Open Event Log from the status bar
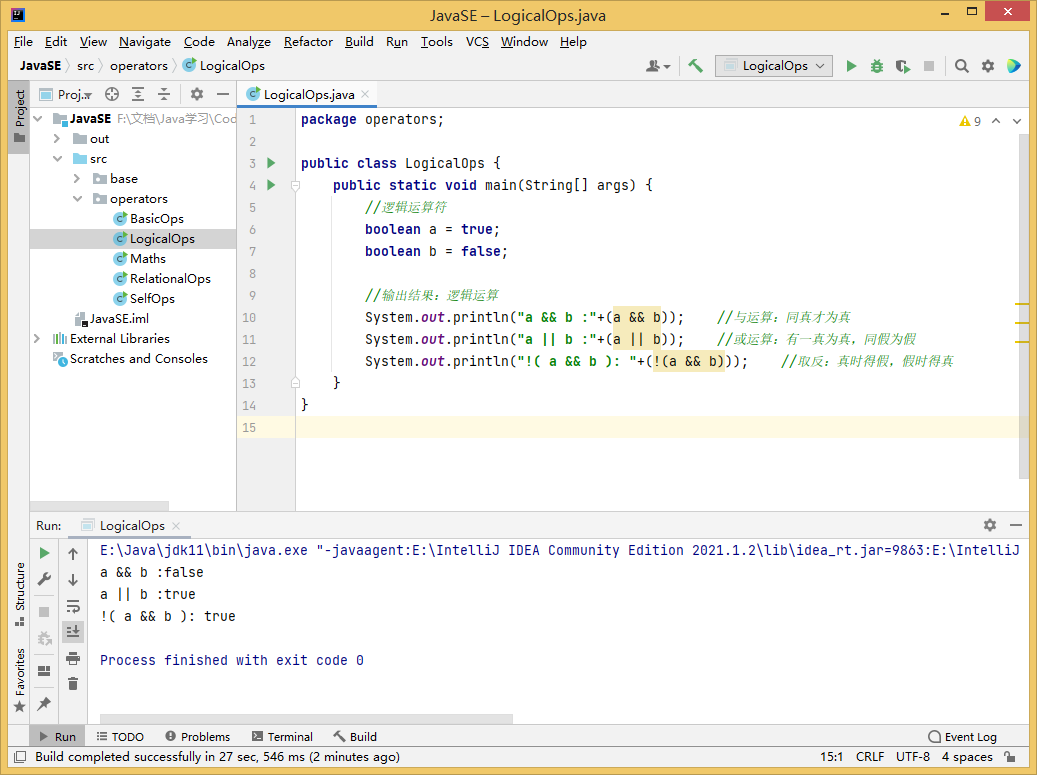The width and height of the screenshot is (1037, 775). (x=962, y=737)
